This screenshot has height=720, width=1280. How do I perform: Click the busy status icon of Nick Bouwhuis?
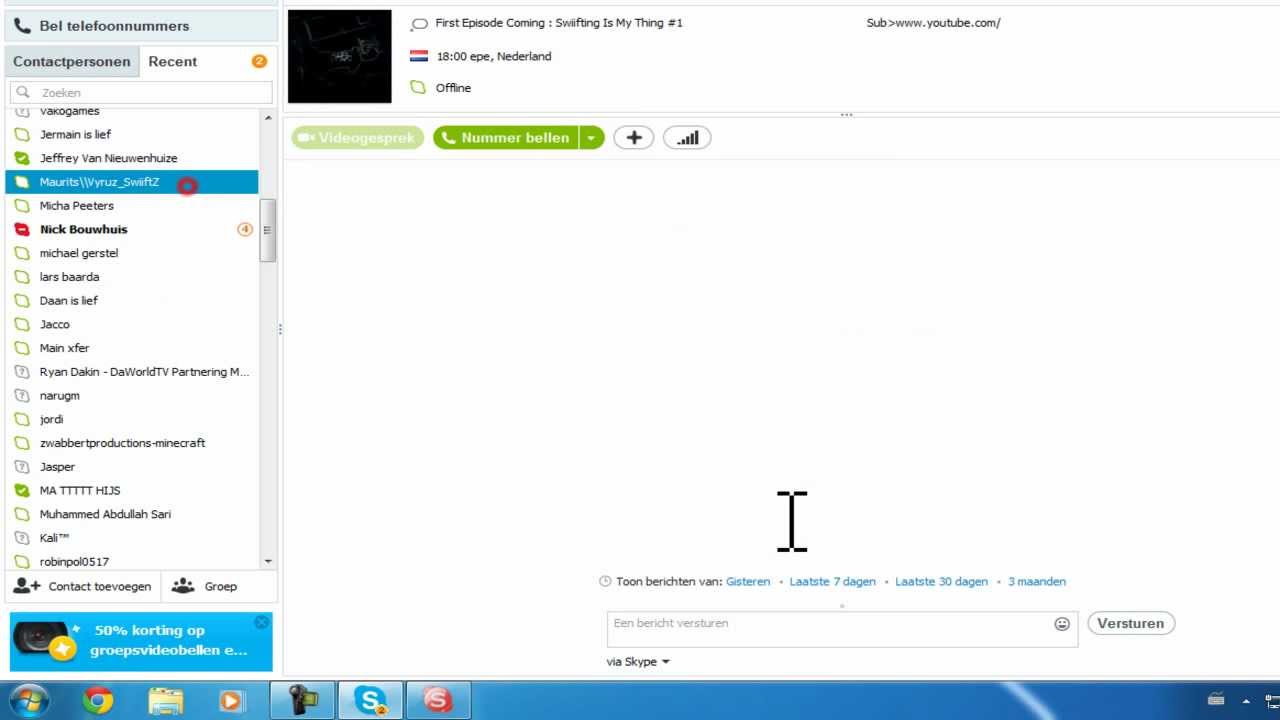click(22, 229)
